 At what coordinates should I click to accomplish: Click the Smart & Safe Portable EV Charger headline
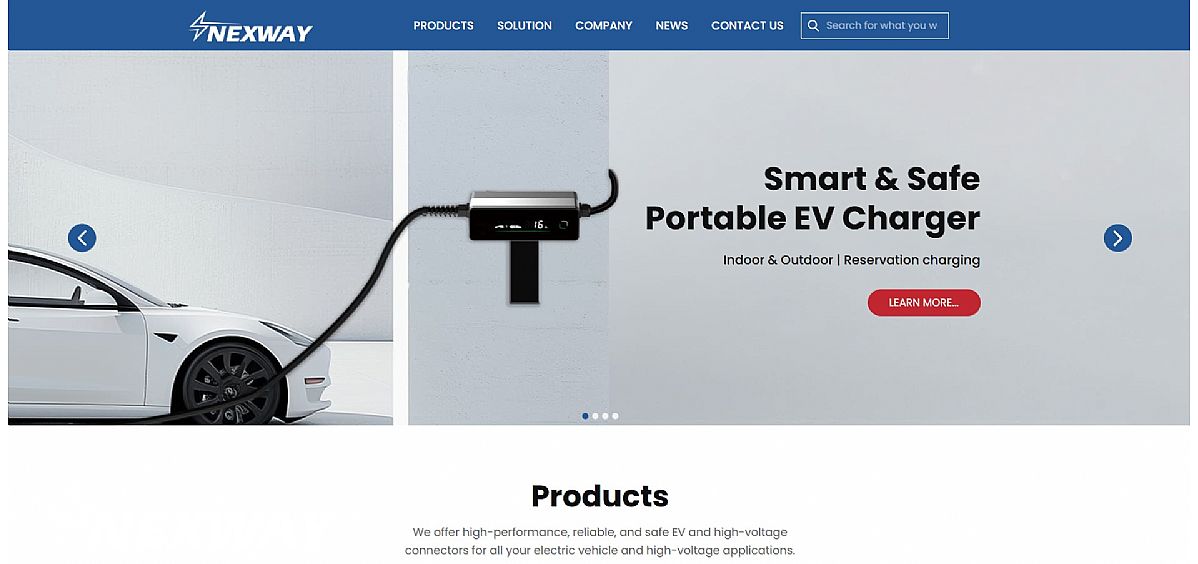(812, 199)
